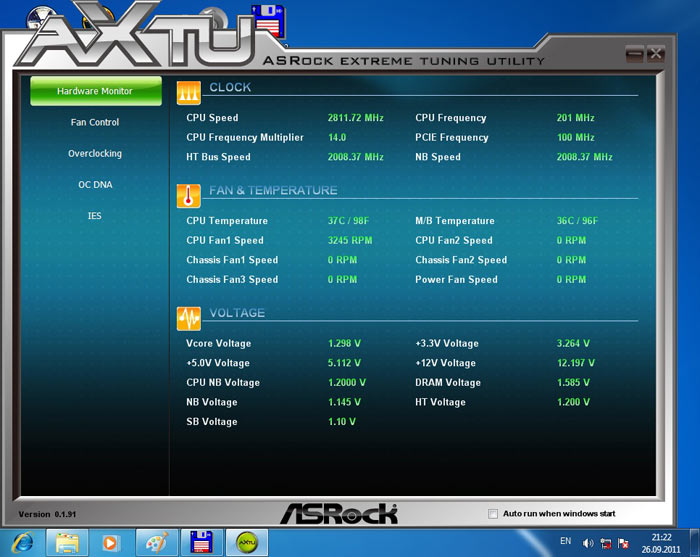The image size is (700, 557).
Task: Enable Auto run when windows start
Action: tap(493, 514)
